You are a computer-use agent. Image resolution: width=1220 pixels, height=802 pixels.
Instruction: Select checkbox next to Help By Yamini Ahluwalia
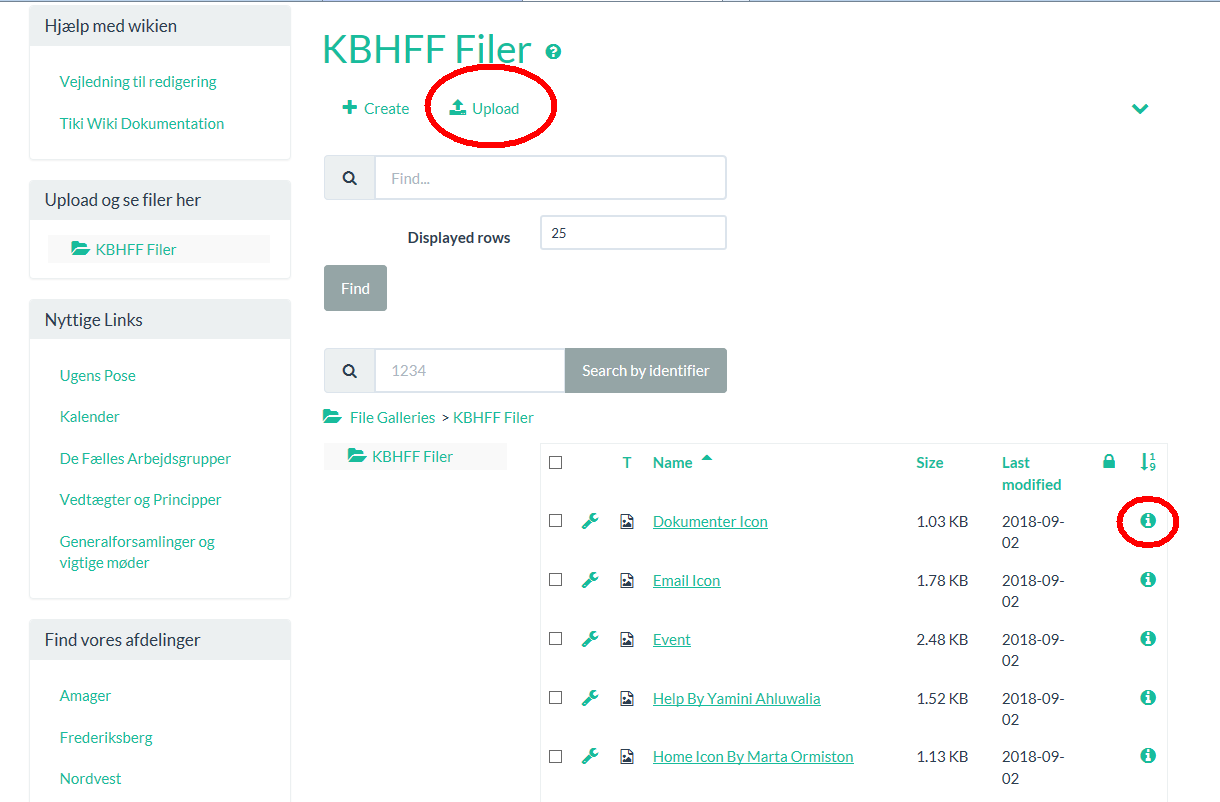tap(556, 697)
